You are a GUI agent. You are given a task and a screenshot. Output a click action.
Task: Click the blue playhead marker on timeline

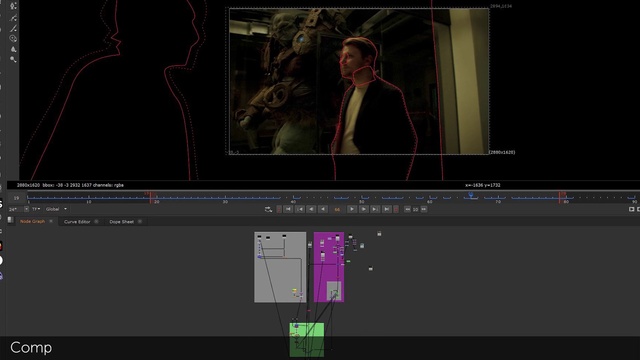[471, 195]
